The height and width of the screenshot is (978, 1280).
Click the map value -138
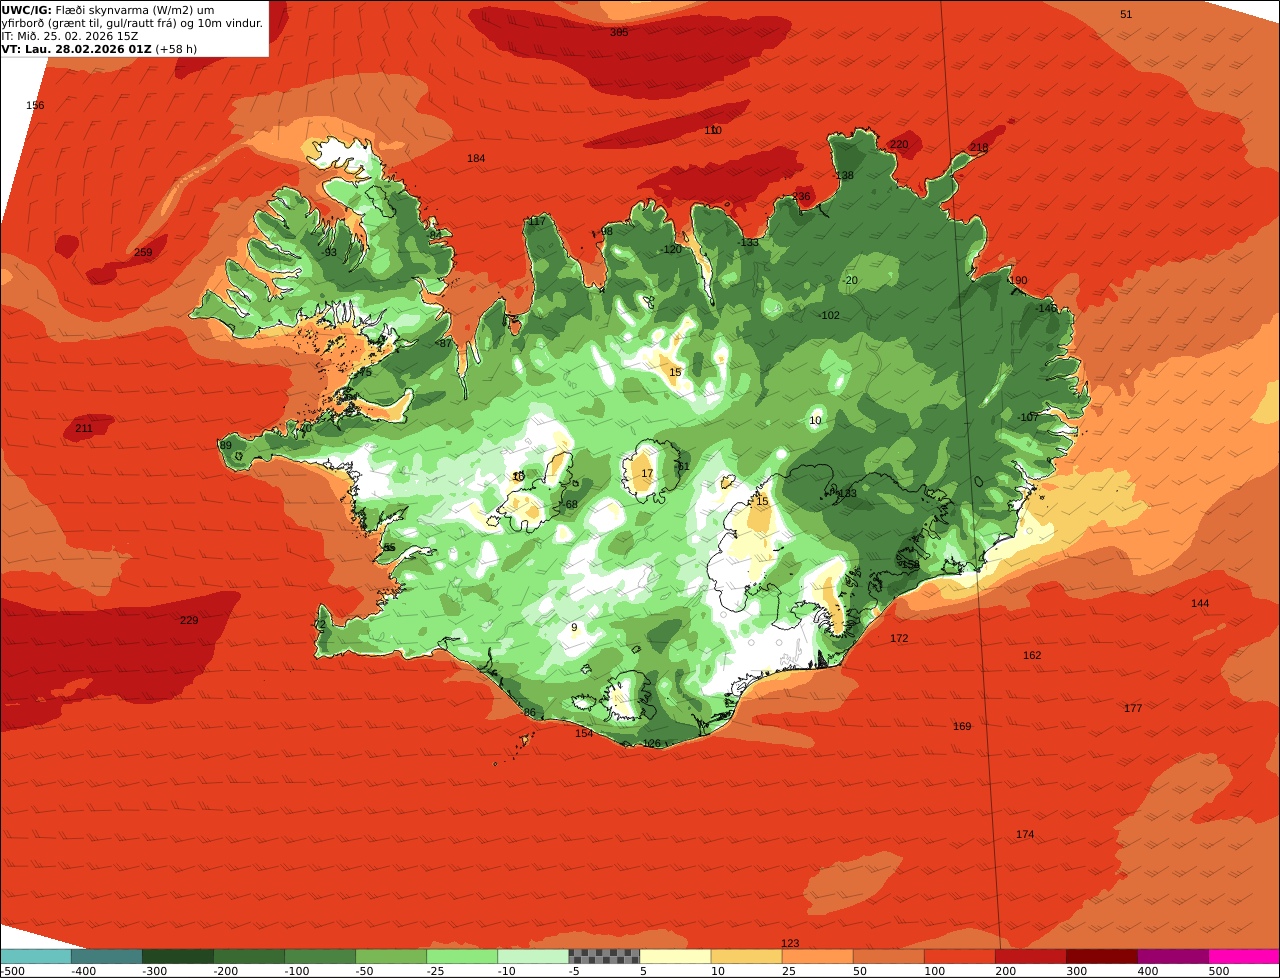(x=843, y=175)
